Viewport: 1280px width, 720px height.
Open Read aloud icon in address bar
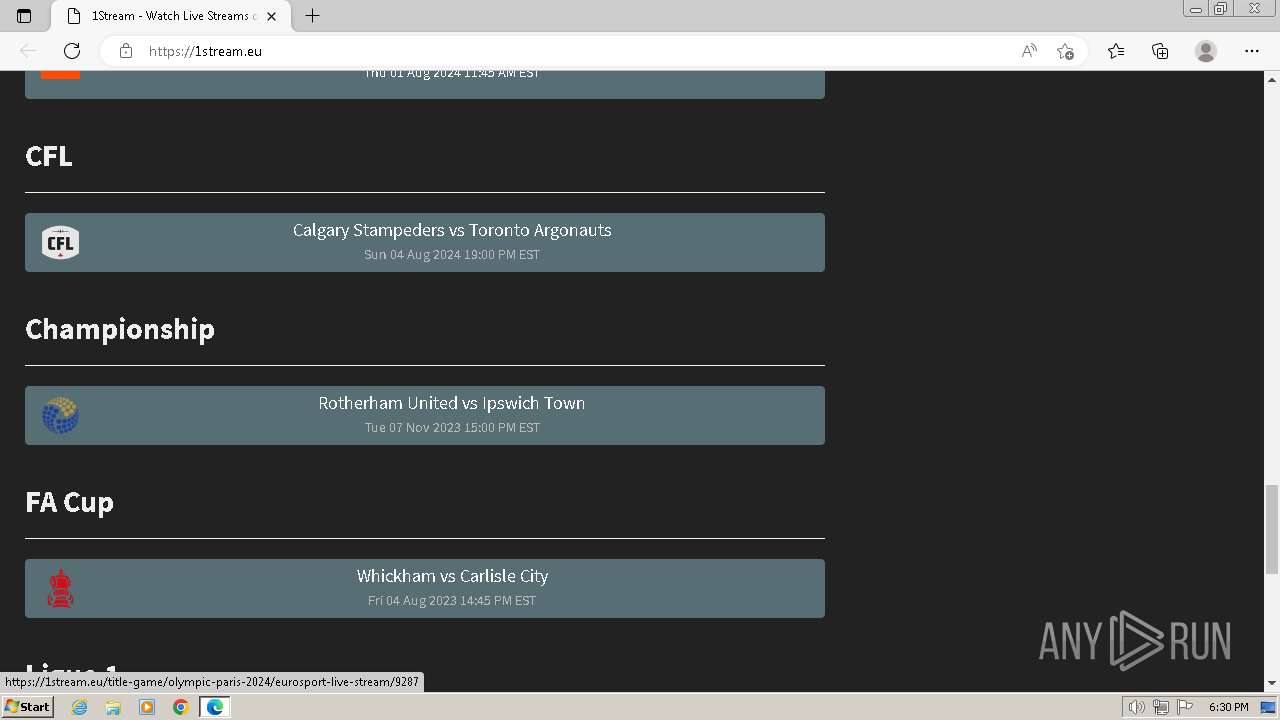[x=1029, y=51]
